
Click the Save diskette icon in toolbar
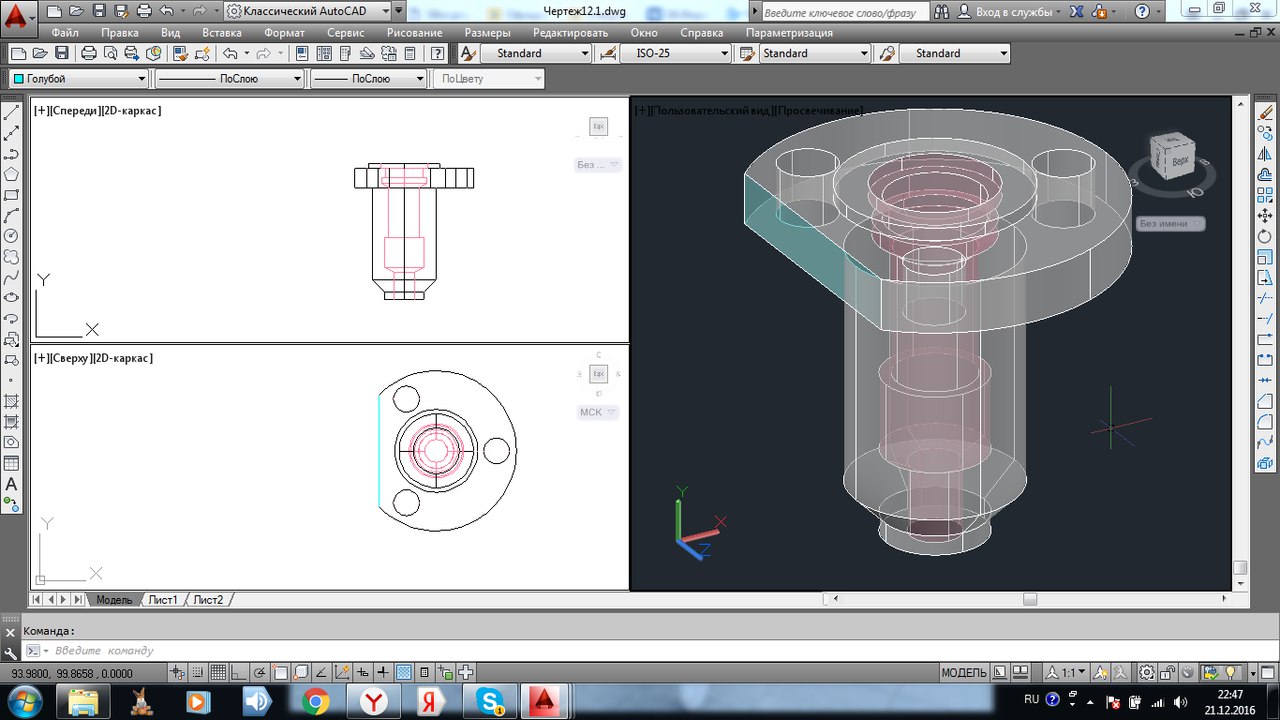click(x=62, y=53)
